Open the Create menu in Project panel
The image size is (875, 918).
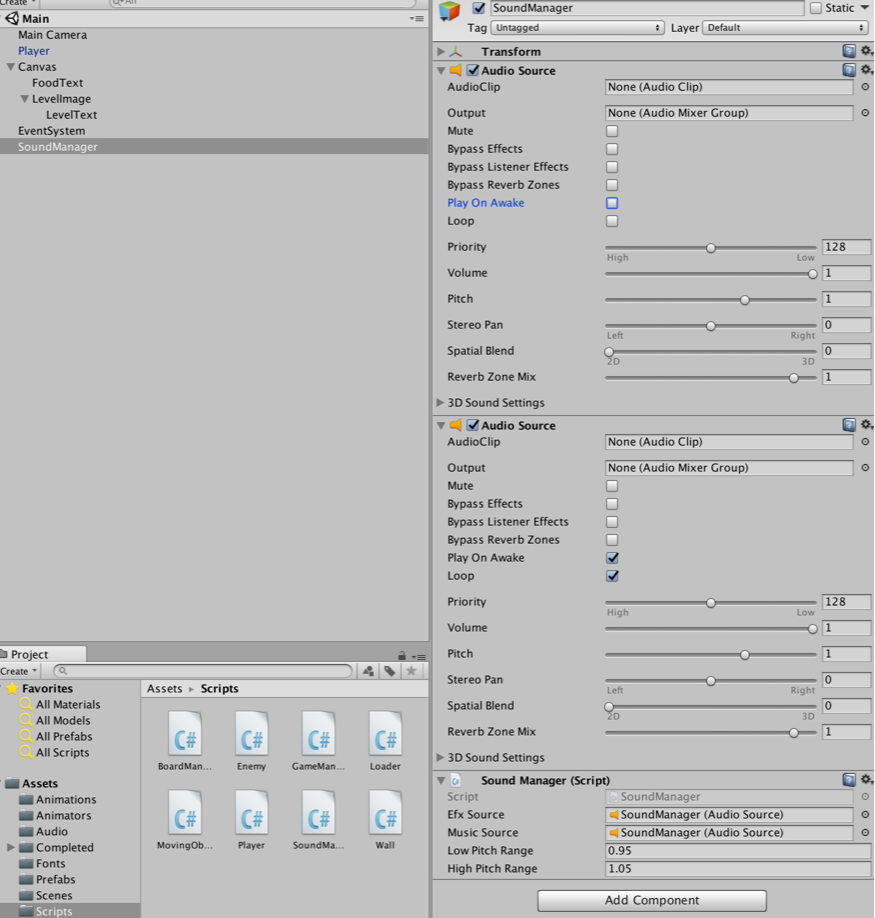click(19, 671)
